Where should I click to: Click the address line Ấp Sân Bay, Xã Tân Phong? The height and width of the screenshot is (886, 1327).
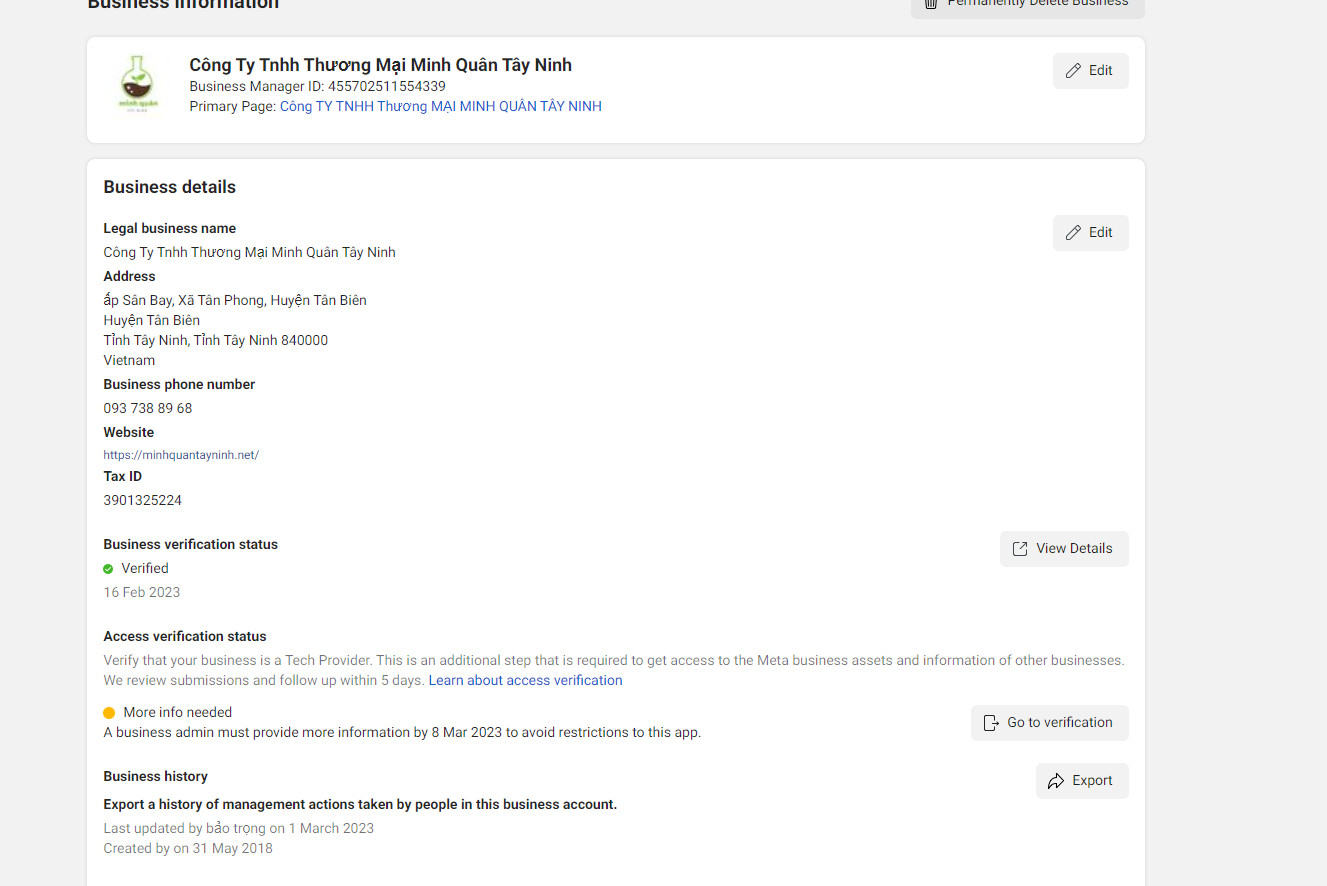(x=235, y=300)
